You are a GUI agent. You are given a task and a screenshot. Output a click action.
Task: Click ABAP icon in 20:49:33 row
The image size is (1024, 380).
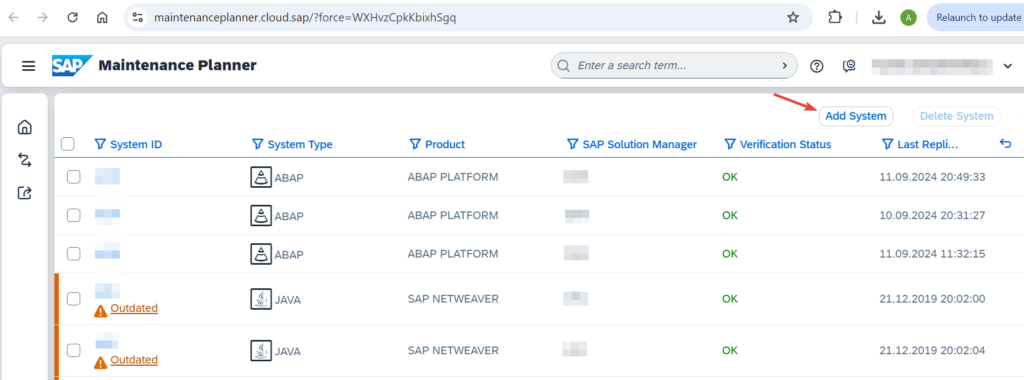pos(261,177)
